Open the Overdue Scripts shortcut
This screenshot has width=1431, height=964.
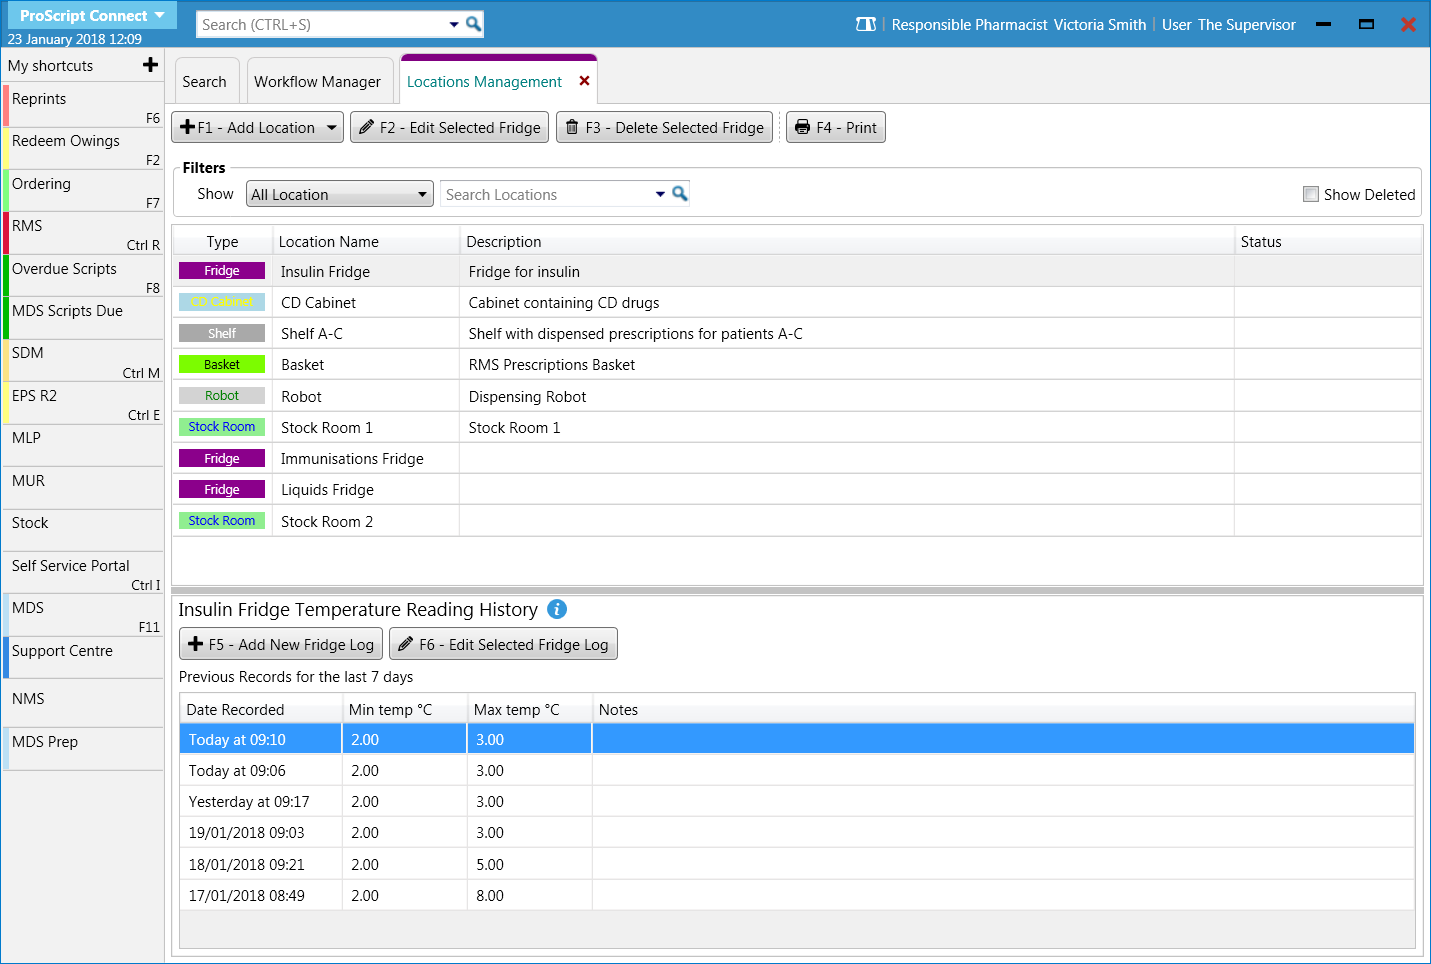point(64,269)
